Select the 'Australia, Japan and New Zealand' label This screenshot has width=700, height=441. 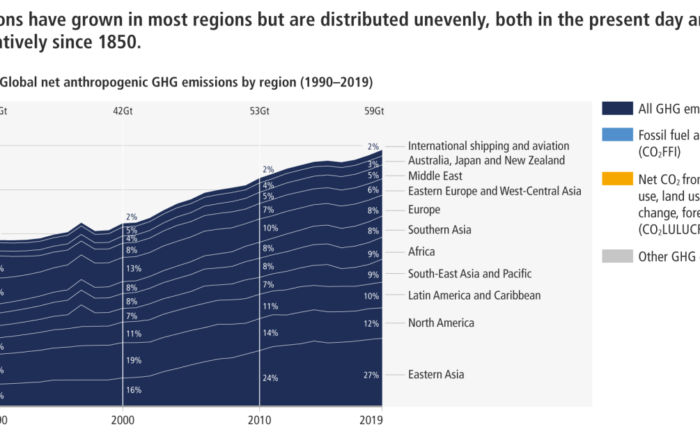(x=486, y=160)
